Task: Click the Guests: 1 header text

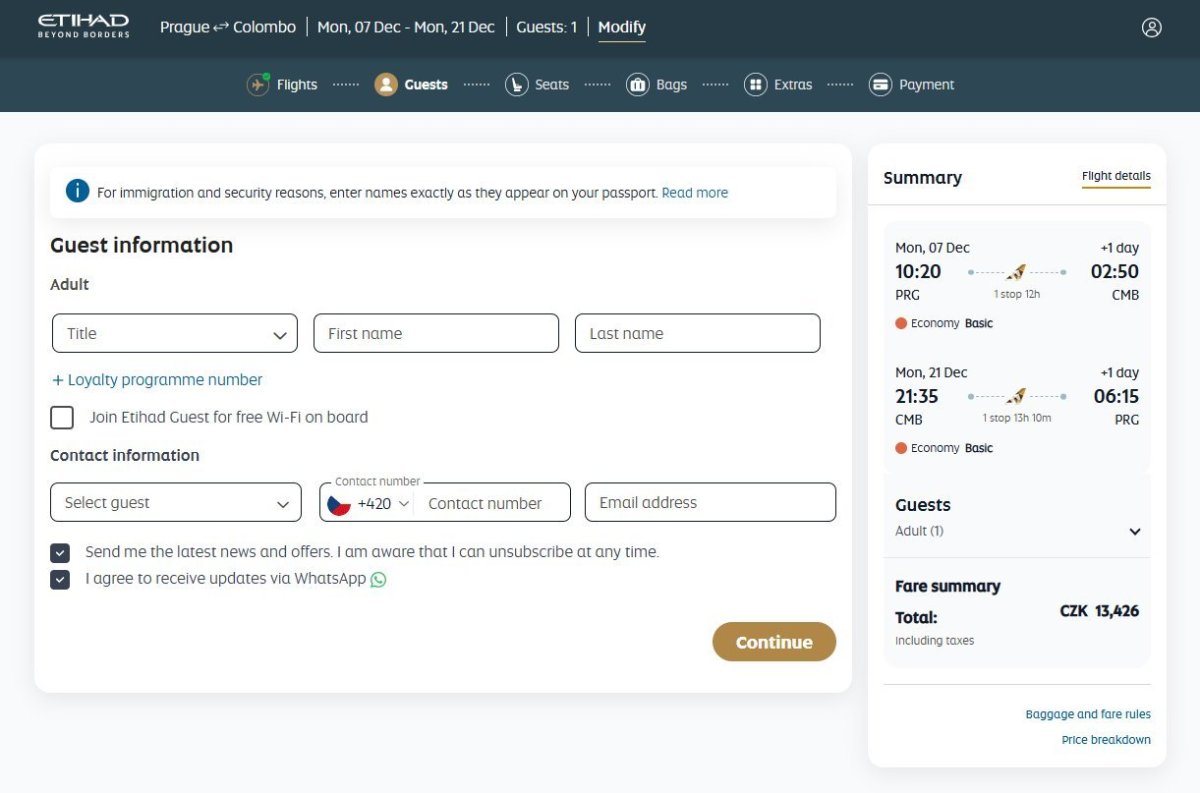Action: [546, 27]
